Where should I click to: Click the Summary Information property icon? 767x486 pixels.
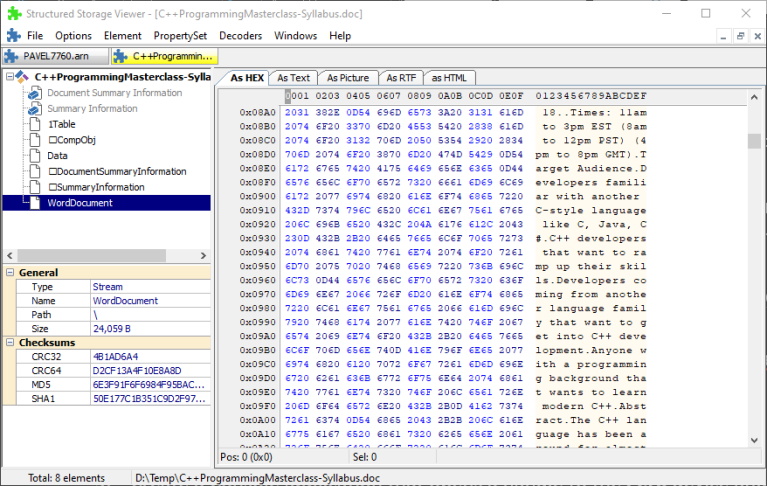tap(35, 108)
